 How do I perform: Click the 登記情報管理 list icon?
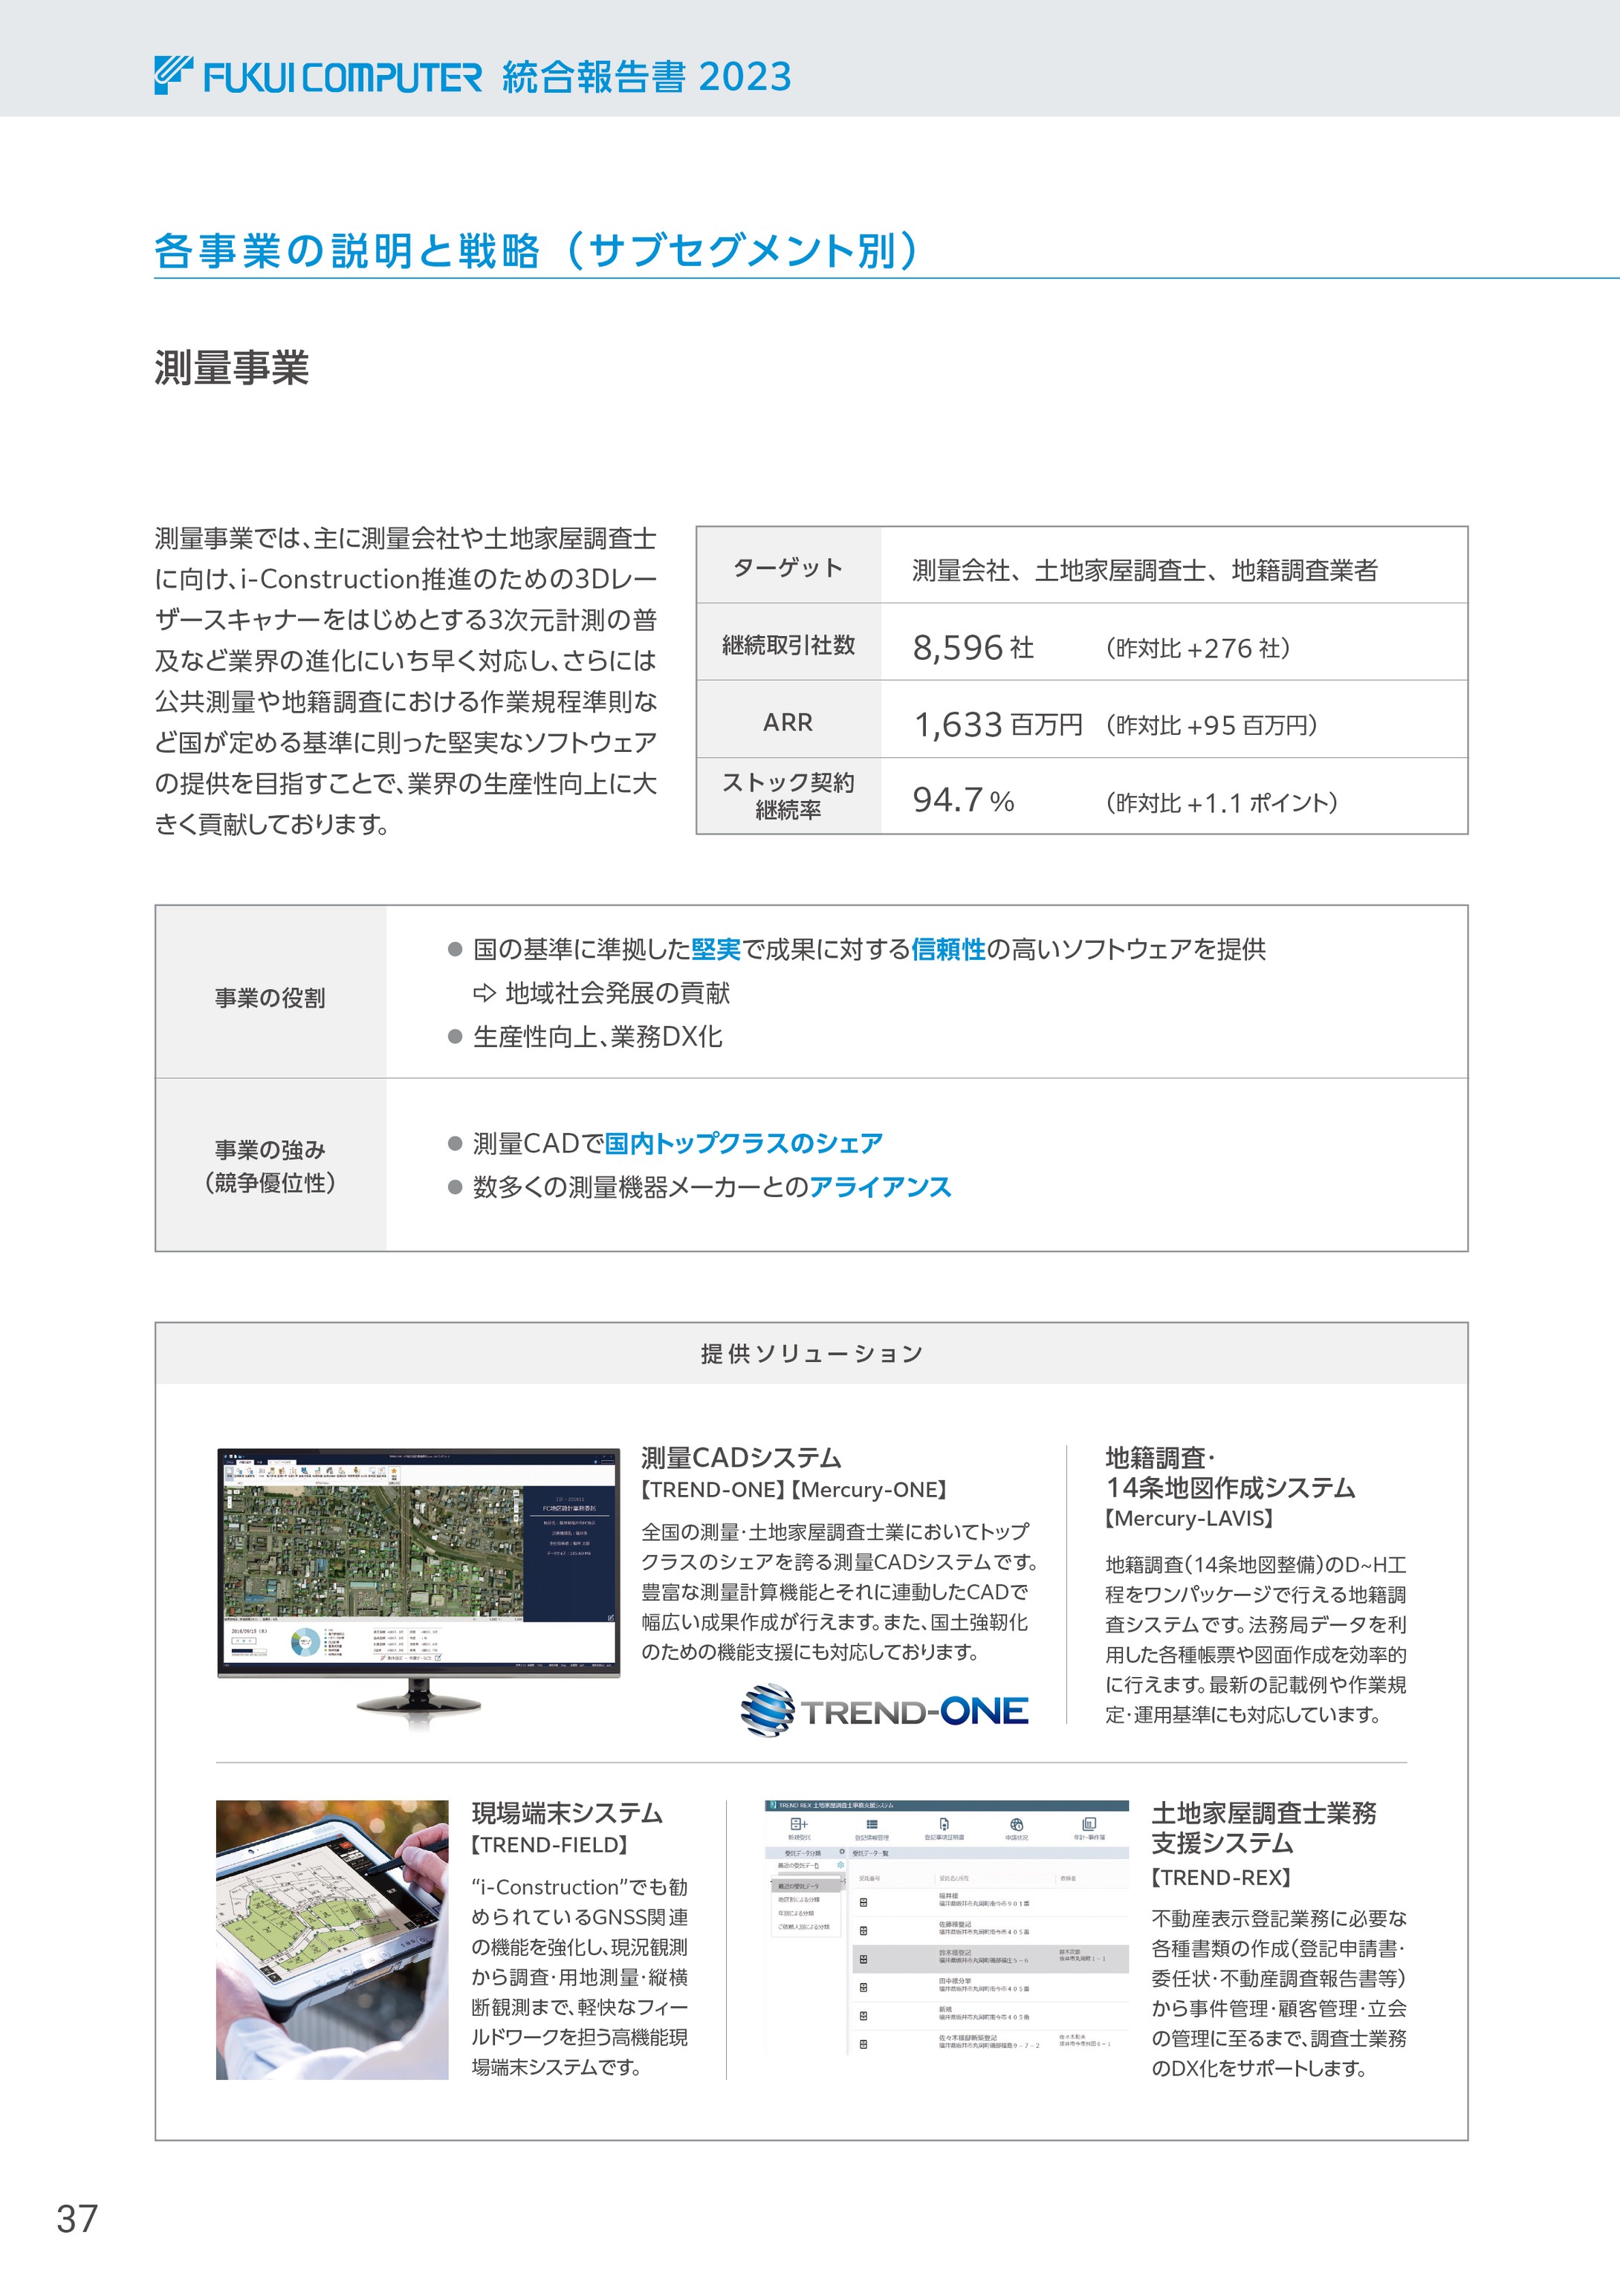tap(873, 1824)
